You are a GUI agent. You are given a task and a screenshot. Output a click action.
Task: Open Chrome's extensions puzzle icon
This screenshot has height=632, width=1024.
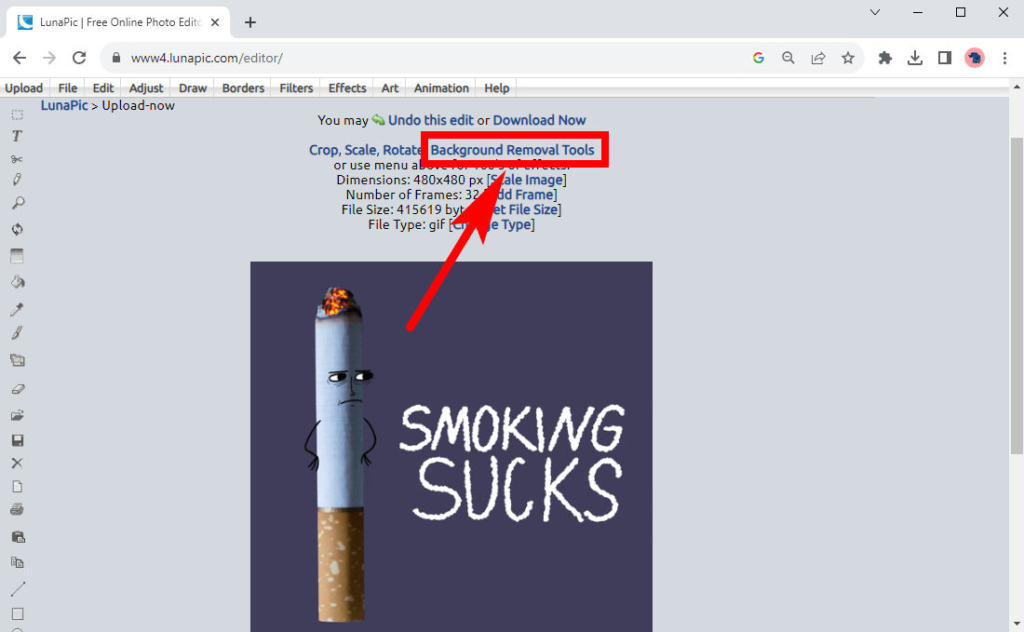pyautogui.click(x=884, y=58)
